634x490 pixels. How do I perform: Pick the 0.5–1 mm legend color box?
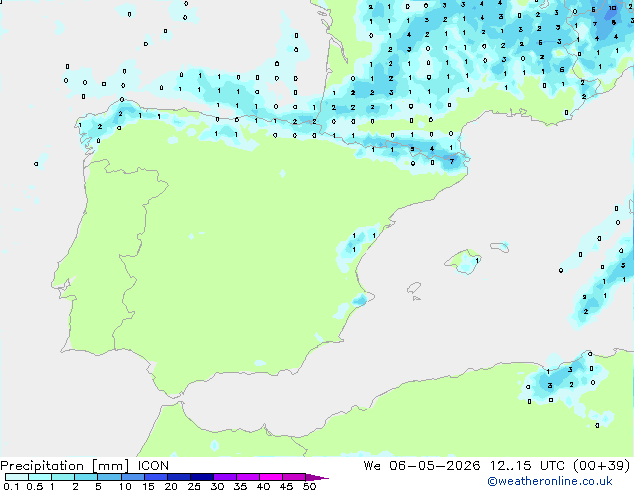click(40, 477)
